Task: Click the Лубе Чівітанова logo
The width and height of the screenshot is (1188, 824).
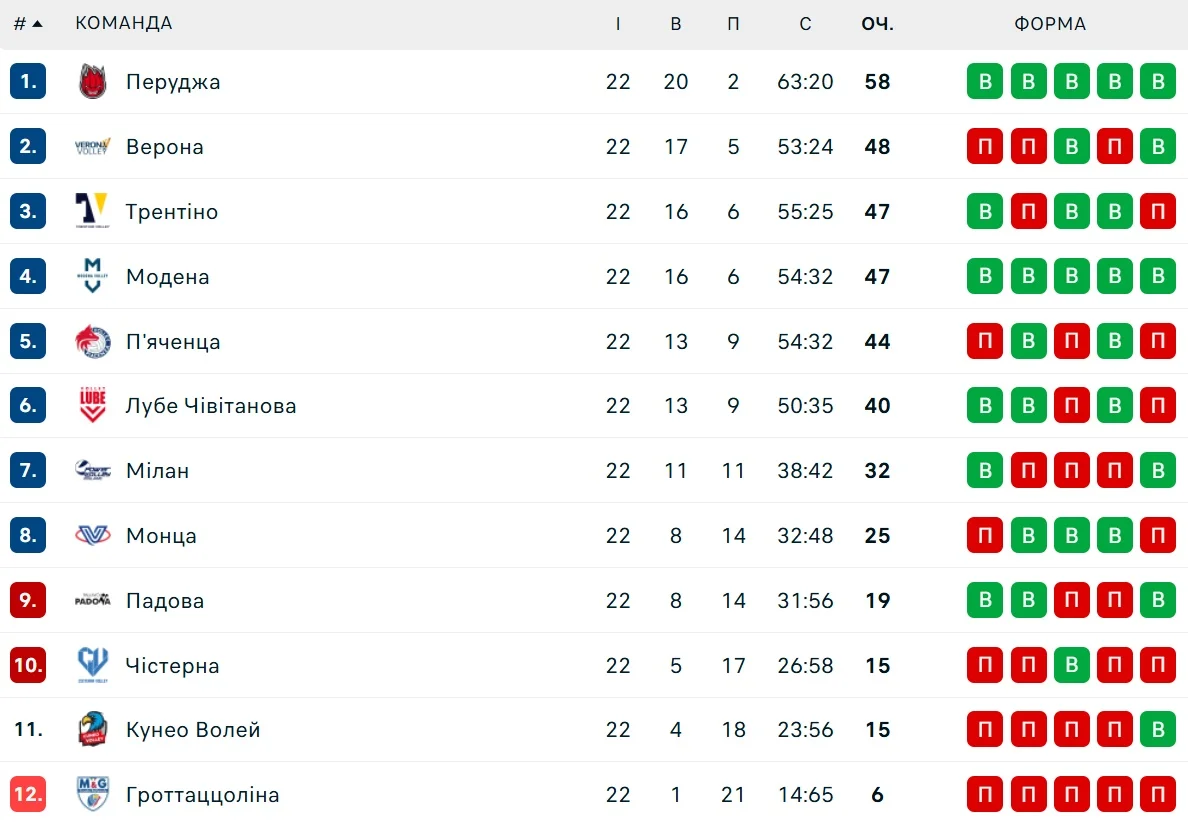Action: pyautogui.click(x=92, y=406)
